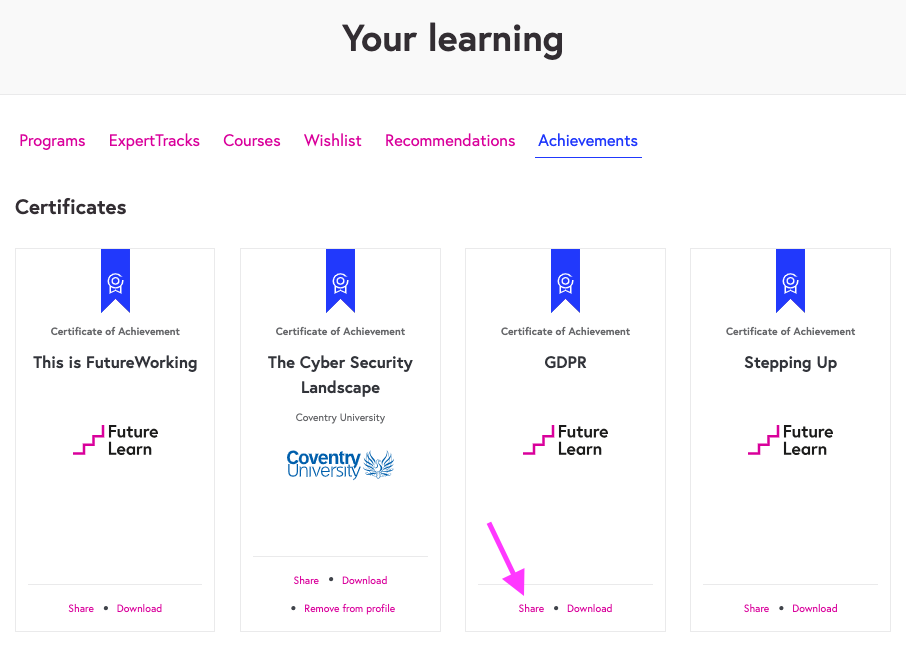Viewport: 906px width, 645px height.
Task: Open the Wishlist tab
Action: tap(333, 141)
